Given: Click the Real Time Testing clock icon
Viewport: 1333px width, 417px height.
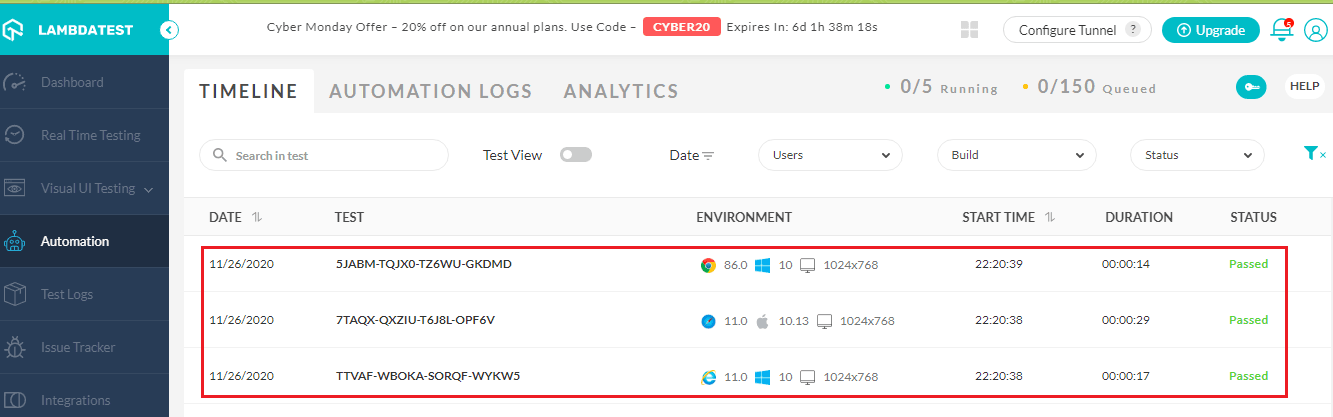Looking at the screenshot, I should [x=15, y=135].
